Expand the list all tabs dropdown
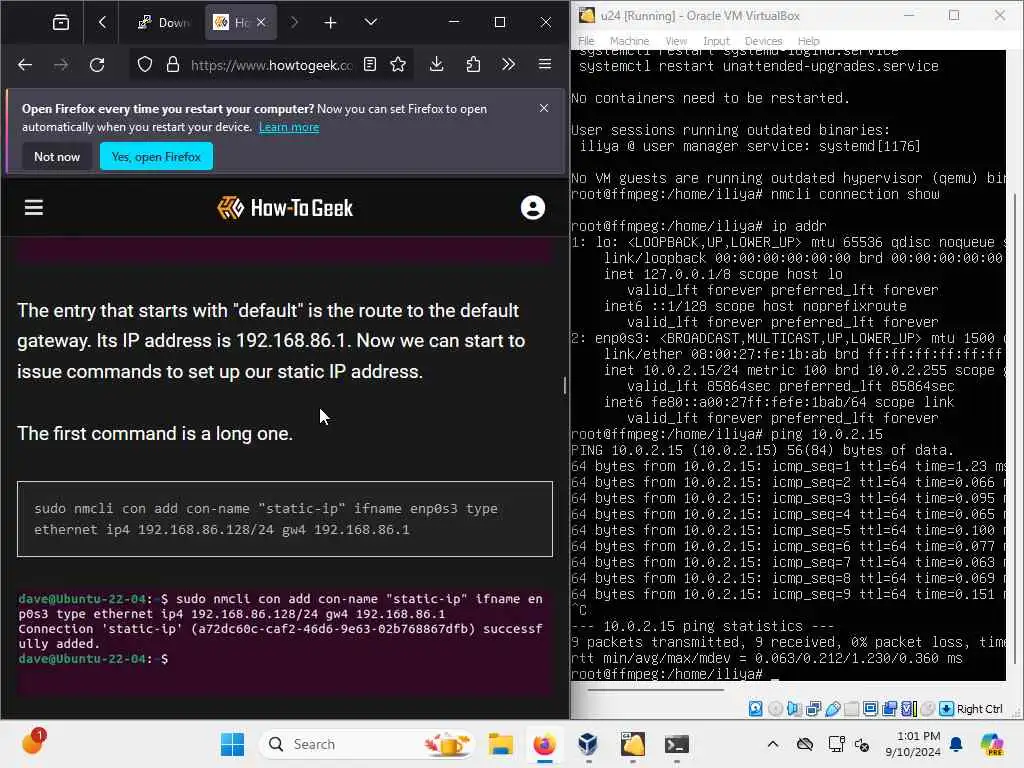The height and width of the screenshot is (768, 1024). click(x=370, y=23)
